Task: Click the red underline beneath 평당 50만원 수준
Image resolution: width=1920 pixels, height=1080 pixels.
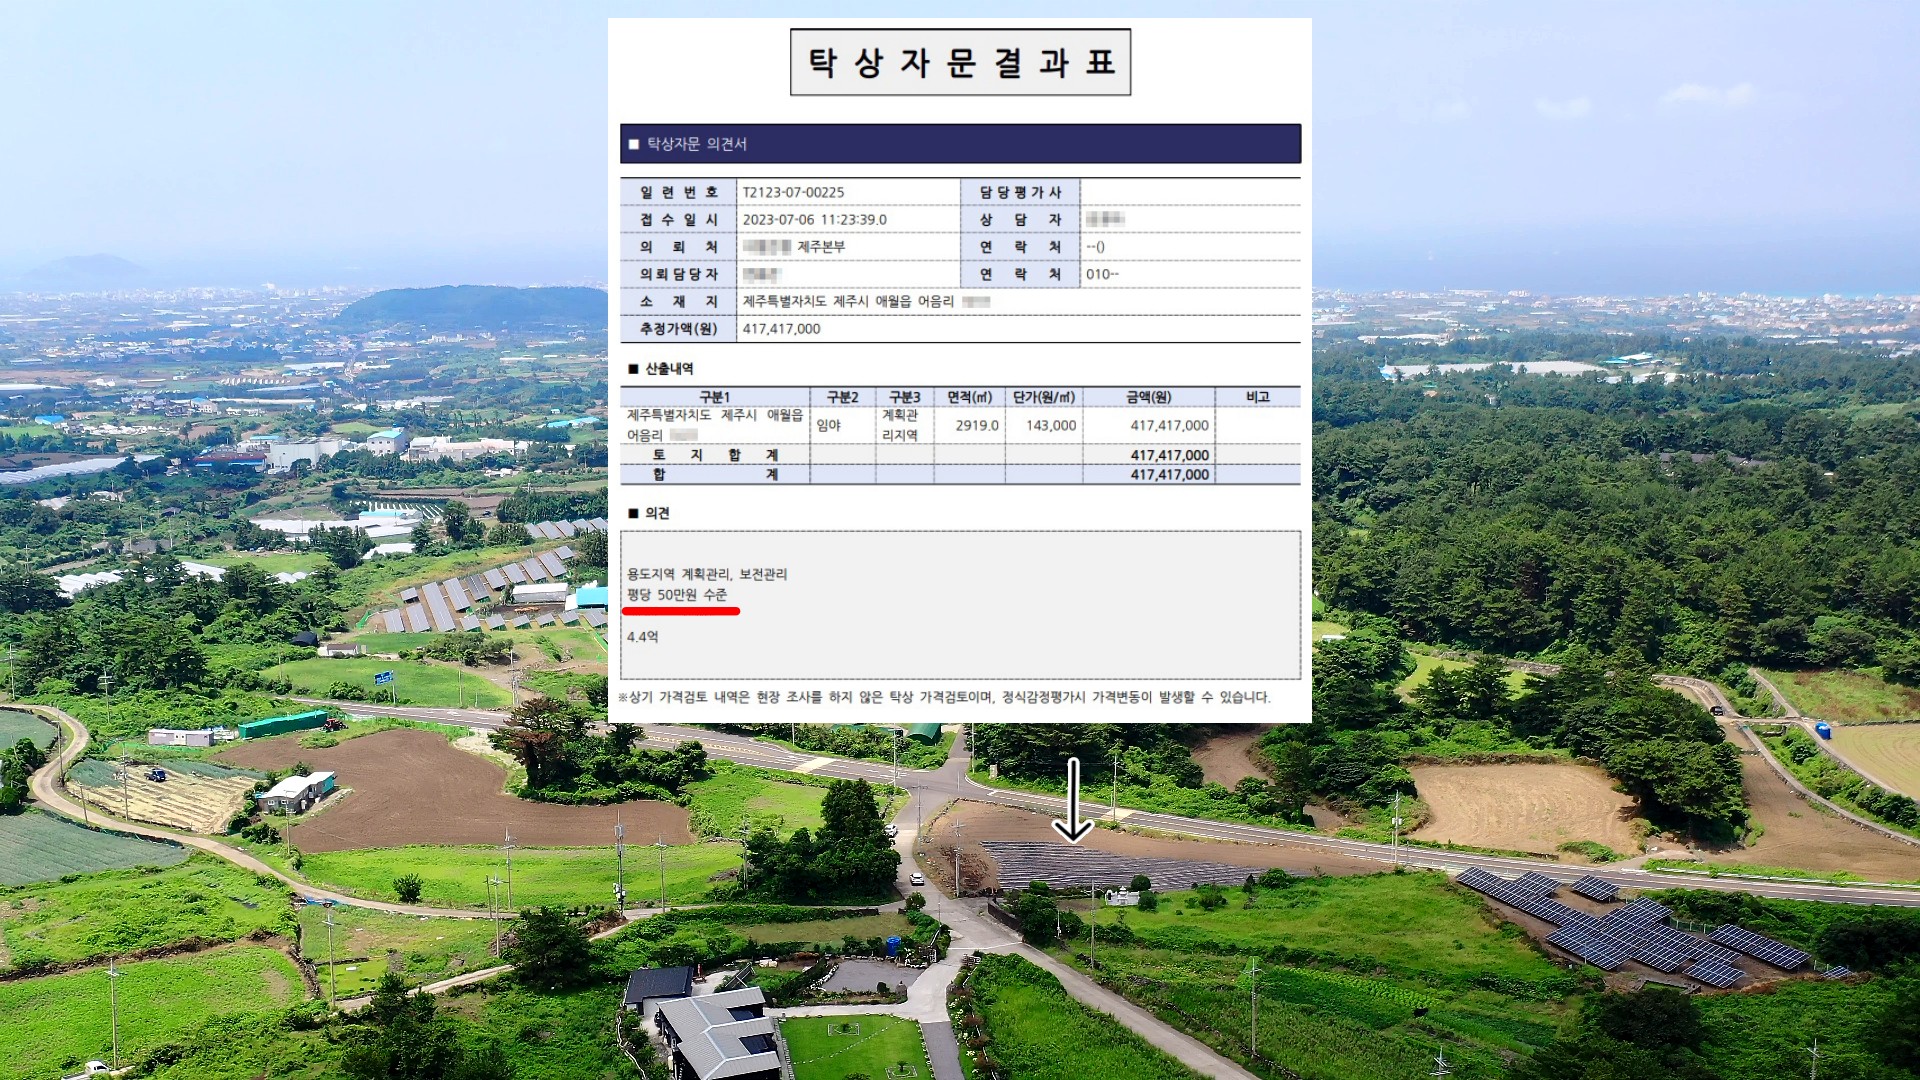Action: pyautogui.click(x=681, y=610)
